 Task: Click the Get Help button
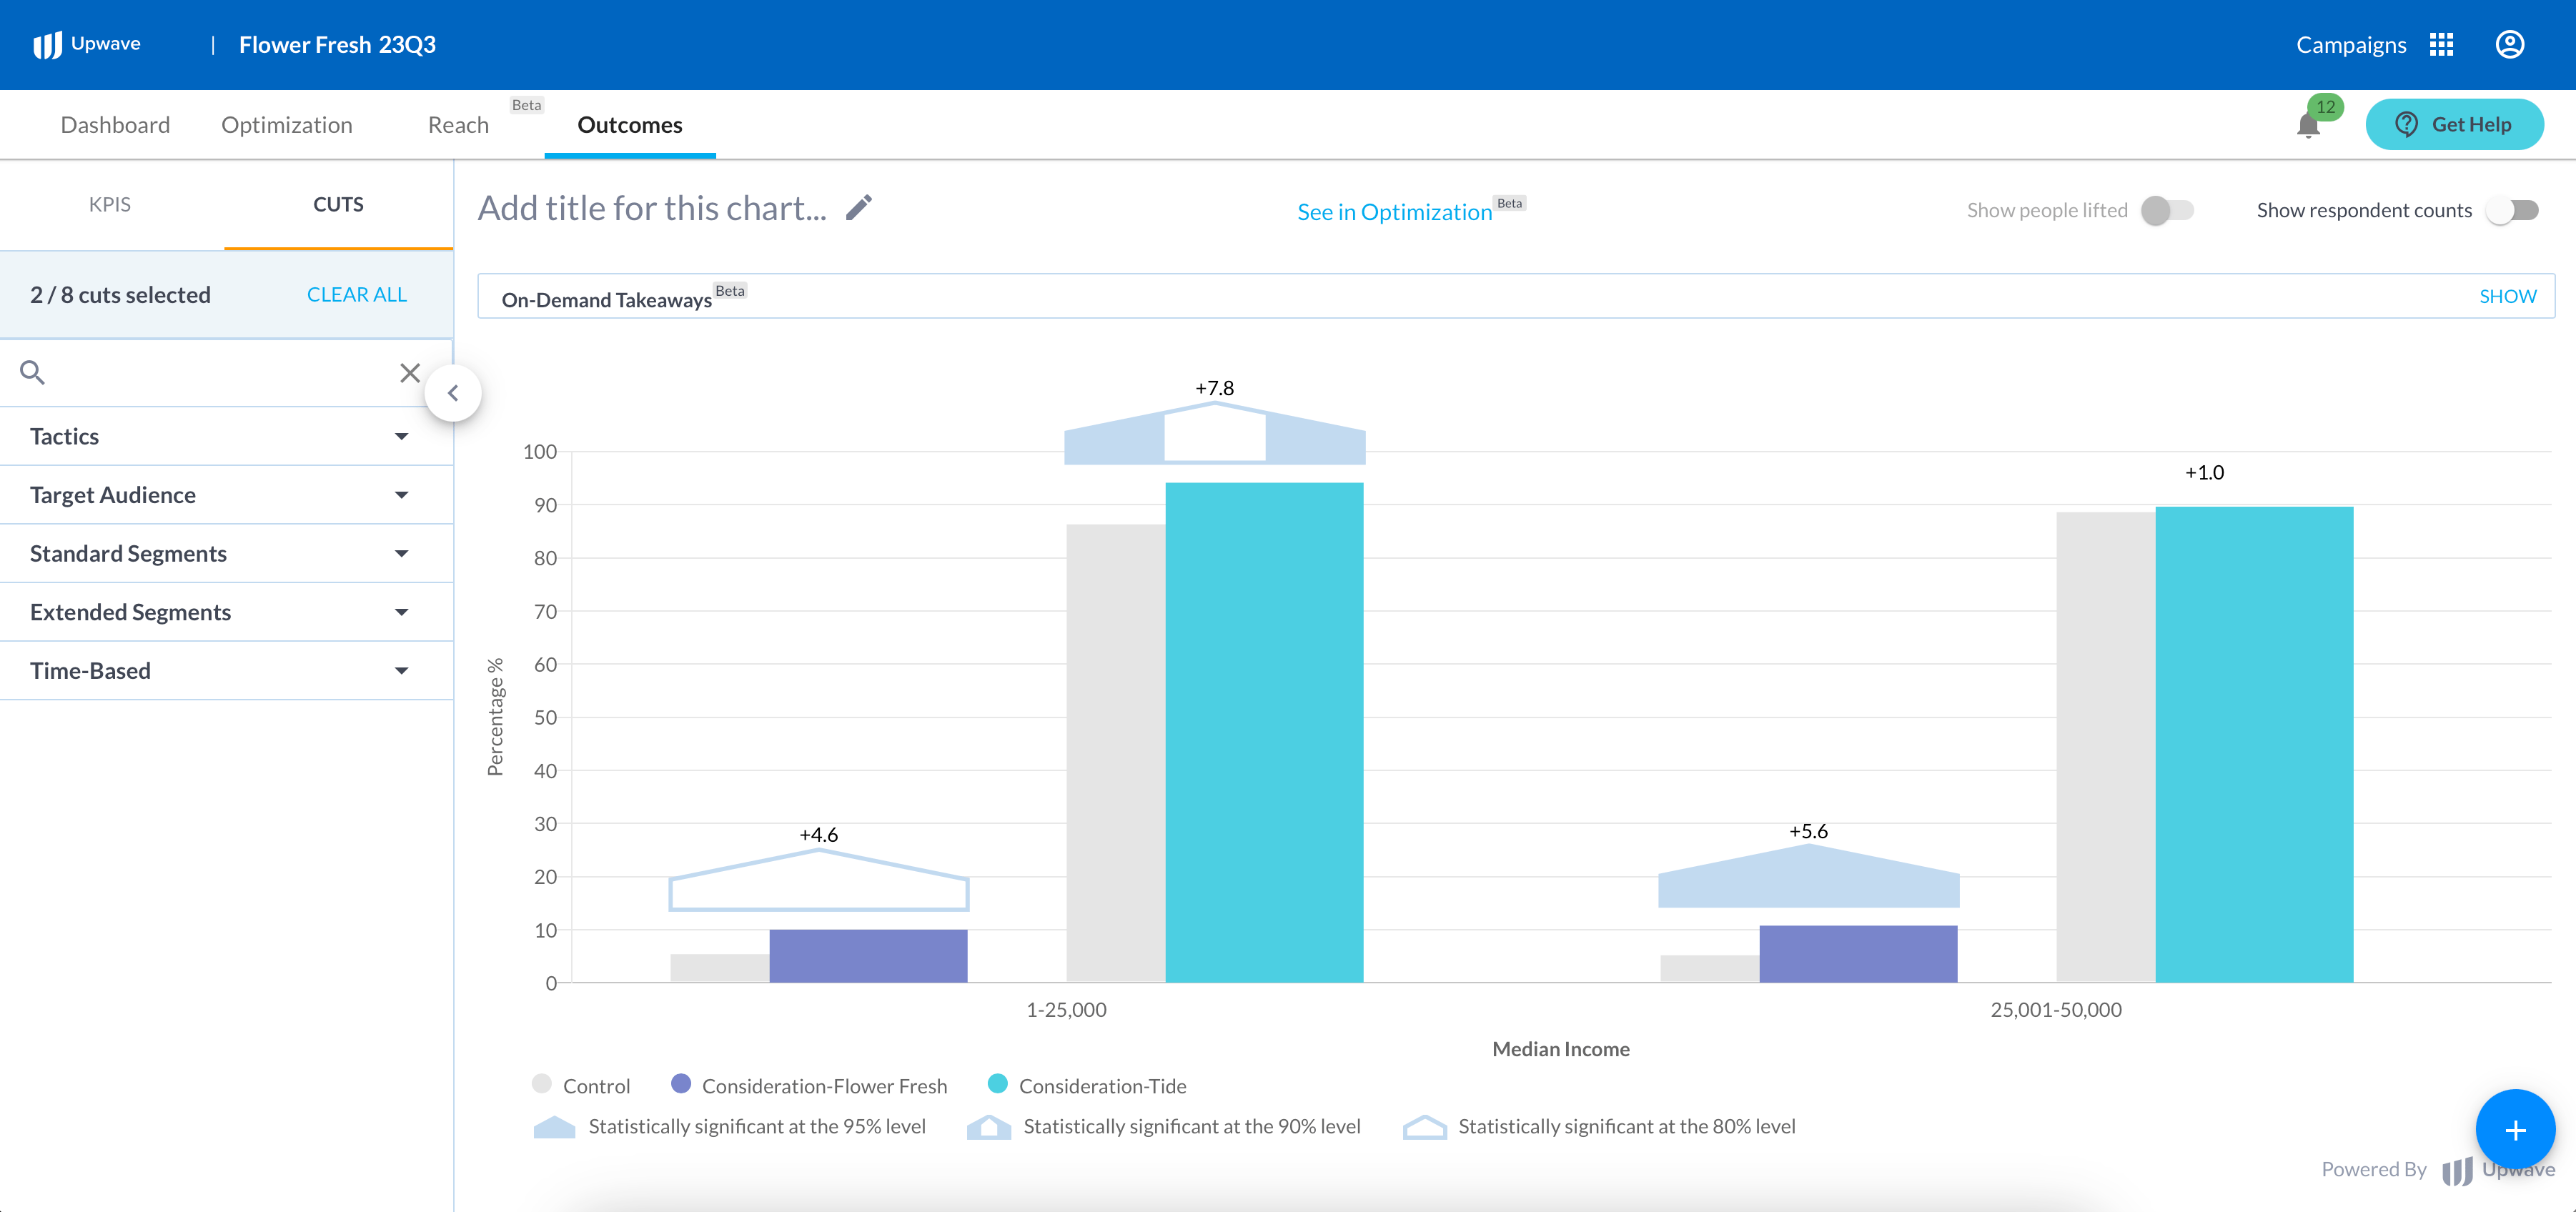(2454, 125)
